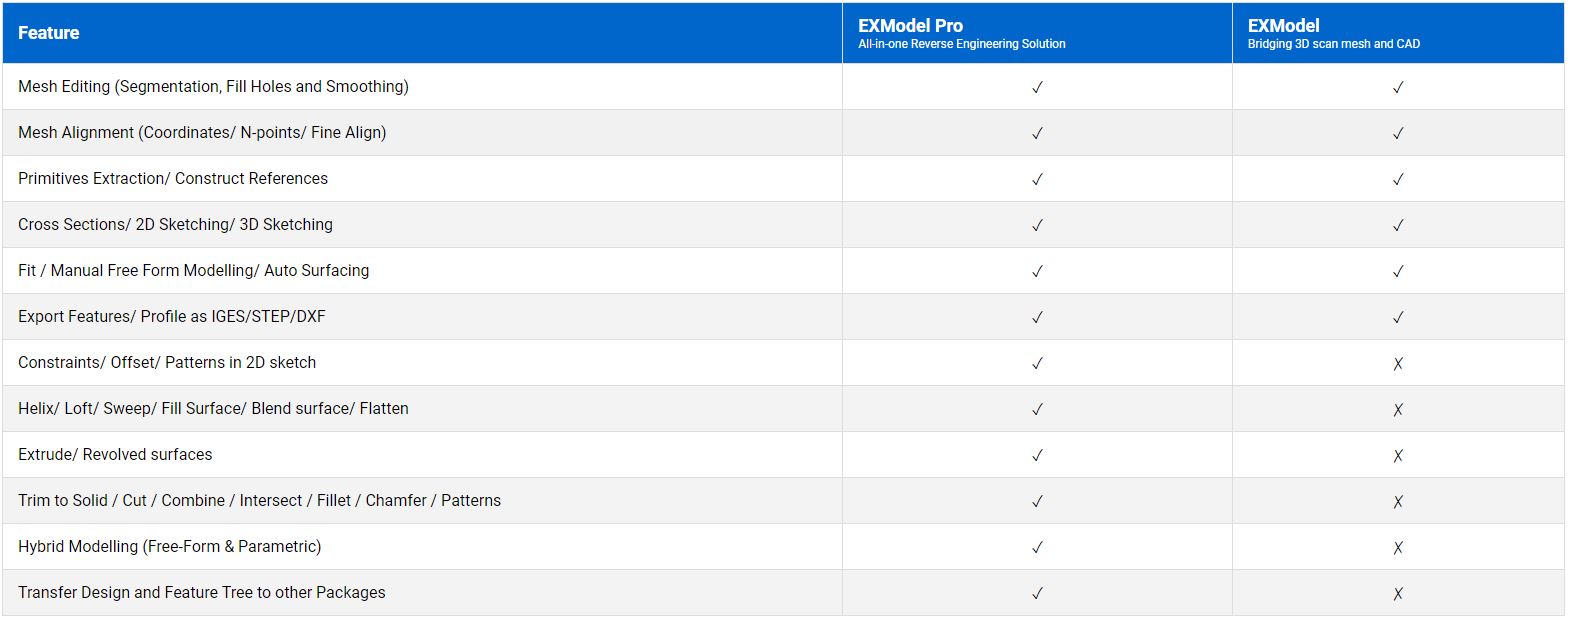The width and height of the screenshot is (1570, 621).
Task: Click Transfer Design and Feature Tree label
Action: click(x=201, y=593)
